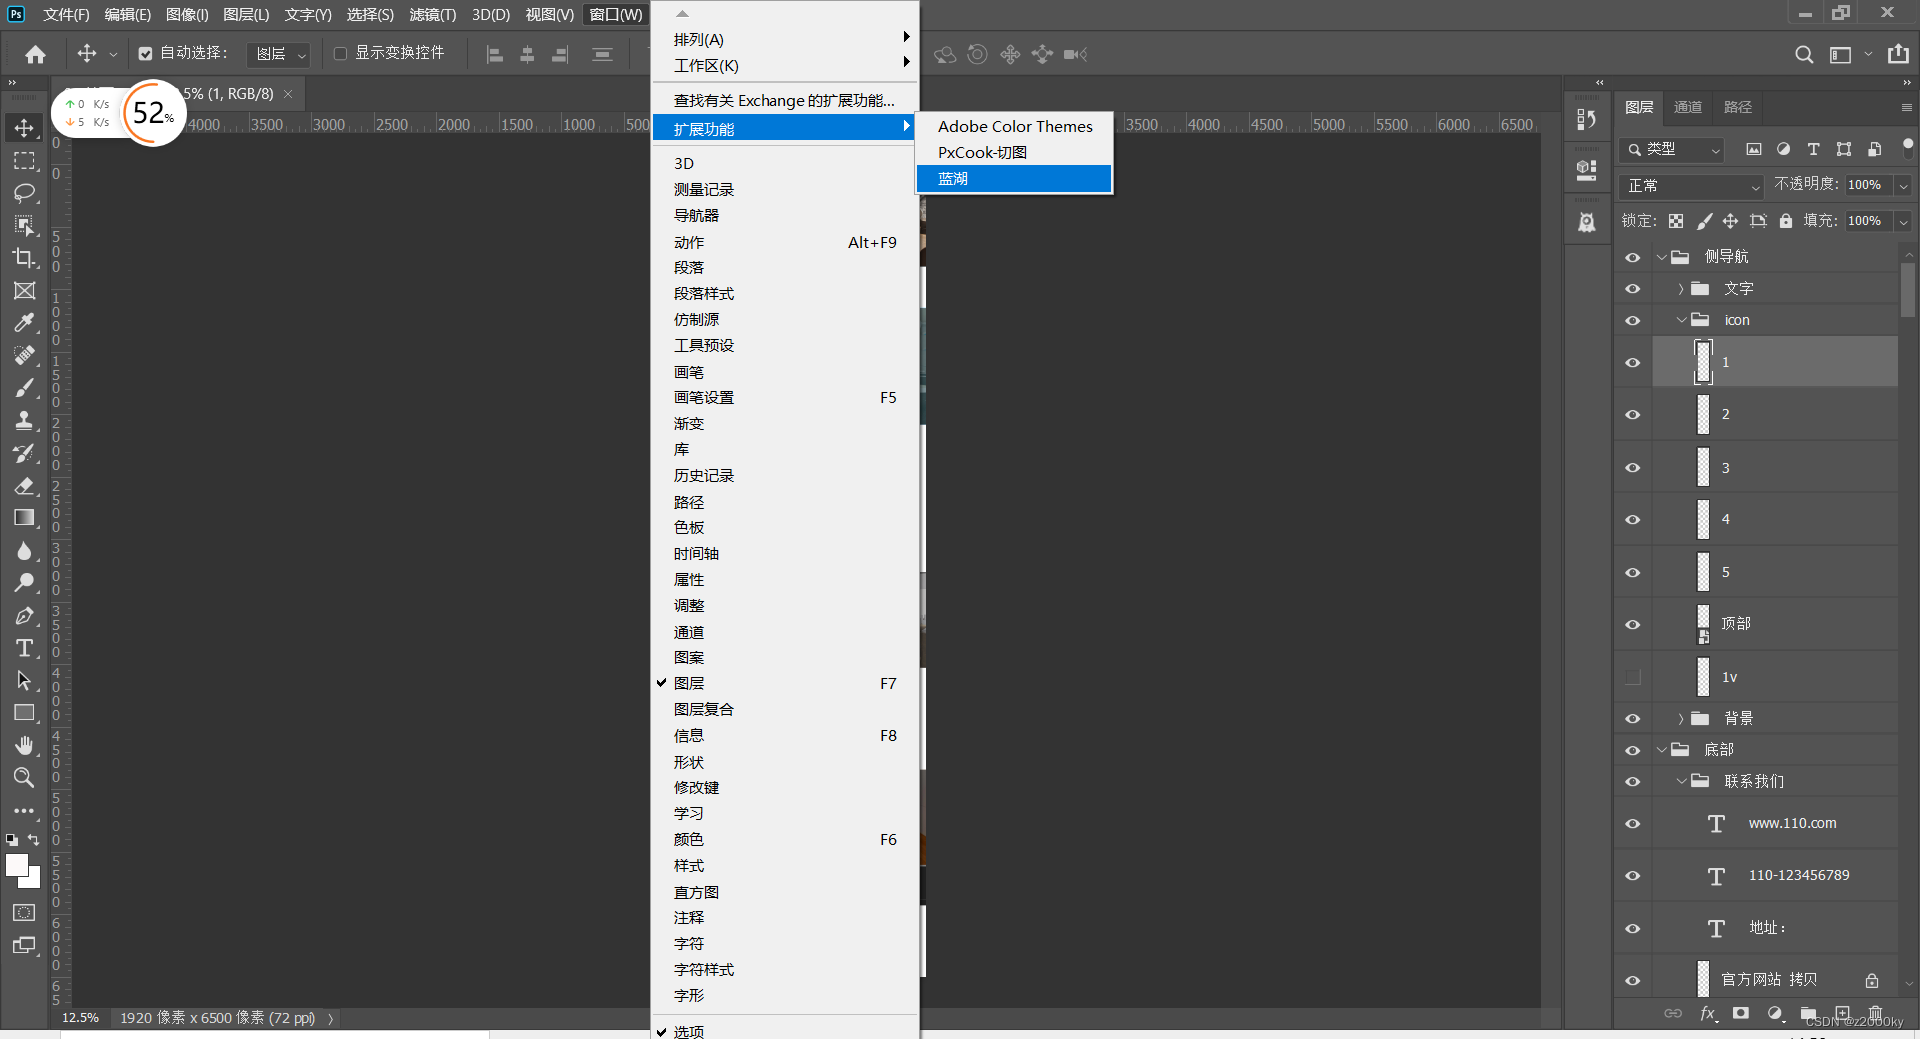Open the 历史记录 panel from menu

785,476
